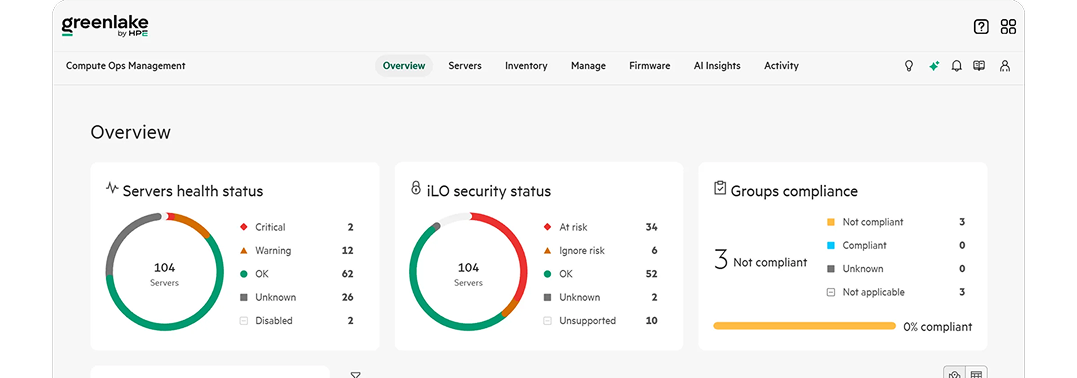Select the Activity tab
1077x378 pixels.
[x=782, y=66]
